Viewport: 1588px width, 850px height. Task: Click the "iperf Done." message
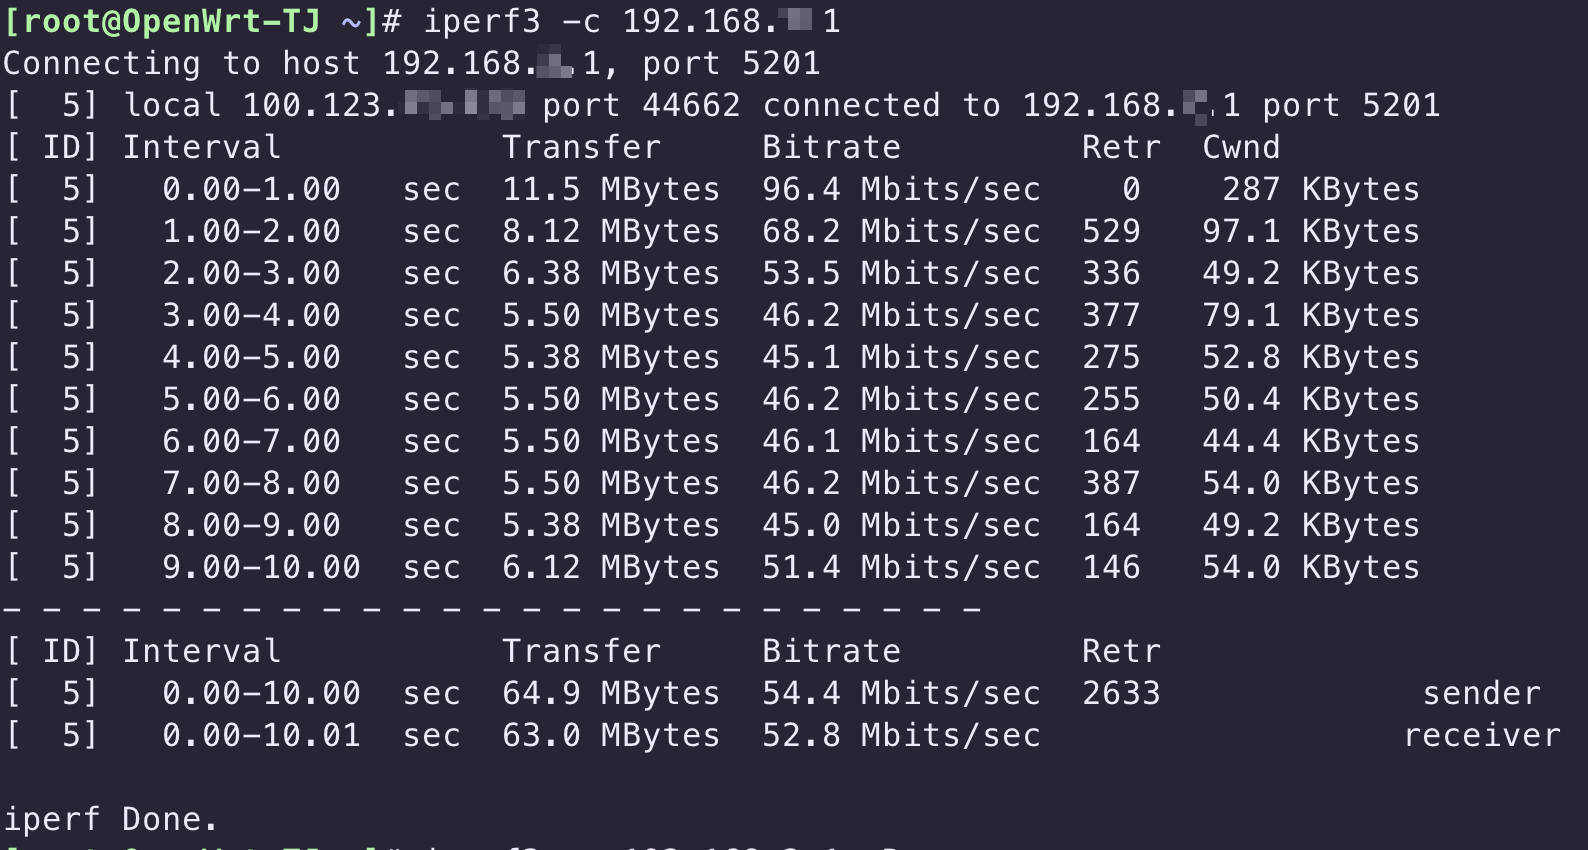pyautogui.click(x=110, y=819)
